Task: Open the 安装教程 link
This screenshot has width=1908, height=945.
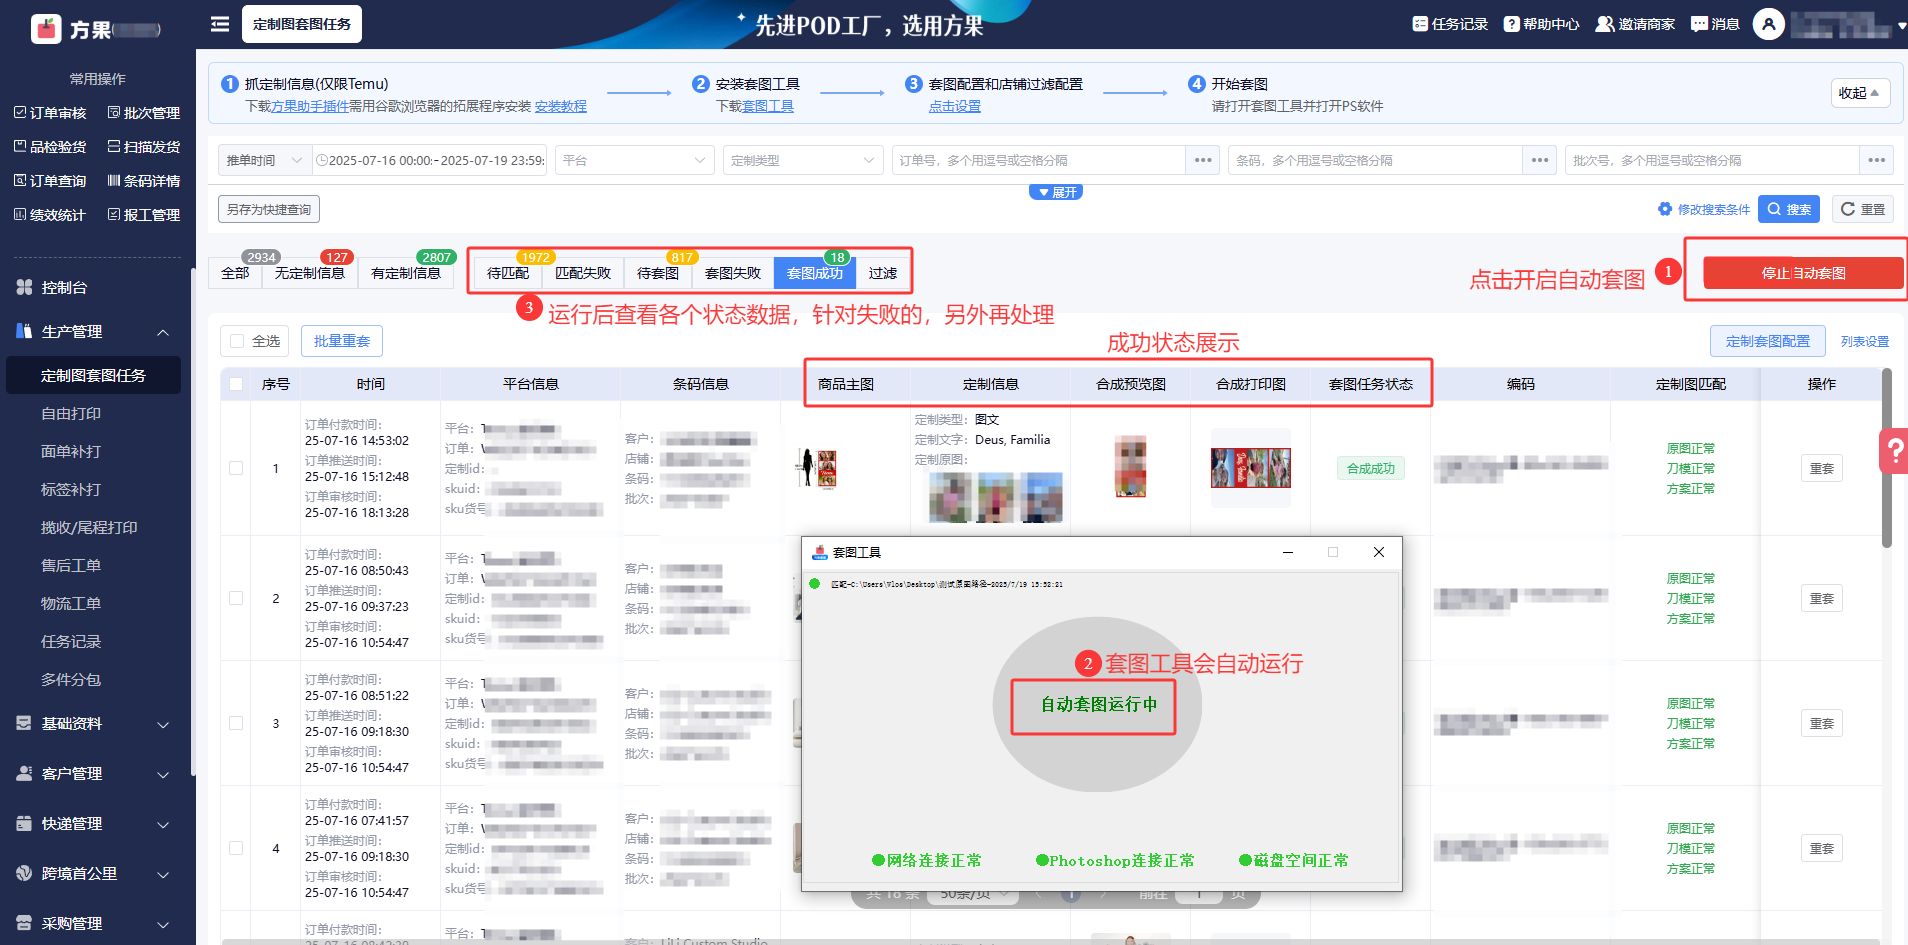Action: click(561, 106)
